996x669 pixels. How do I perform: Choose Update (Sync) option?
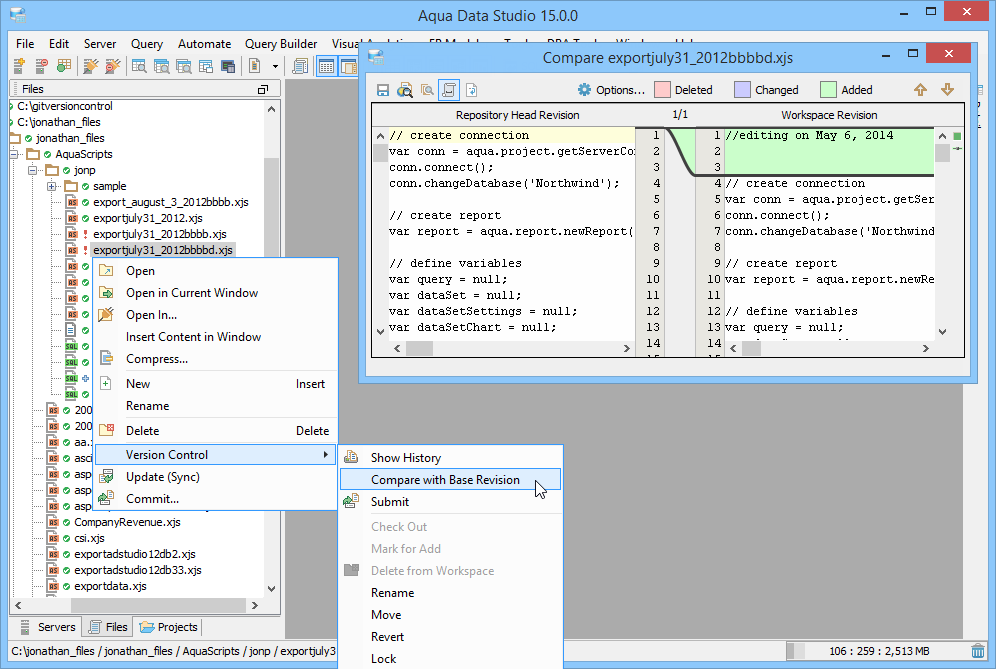pyautogui.click(x=216, y=476)
